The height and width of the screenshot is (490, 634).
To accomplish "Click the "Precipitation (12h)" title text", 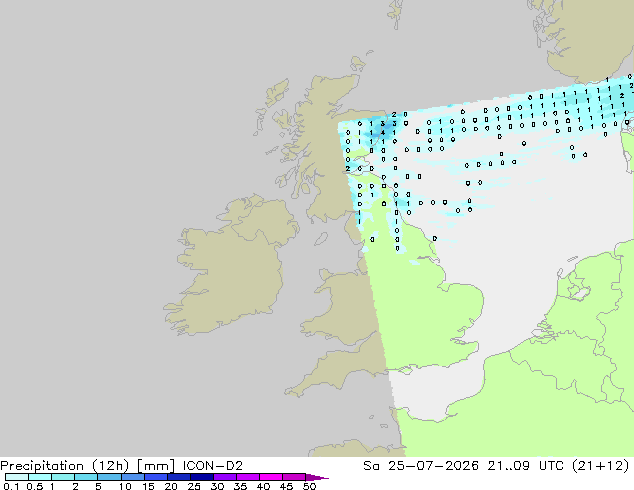I will click(x=65, y=466).
